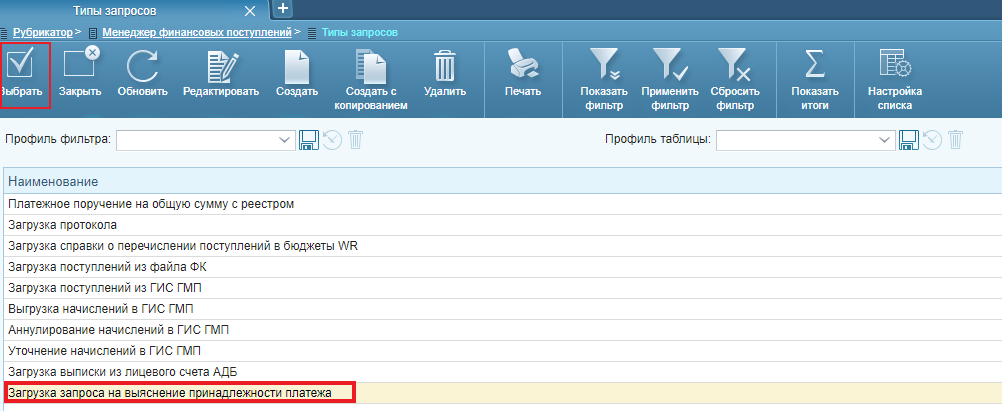This screenshot has height=411, width=1002.
Task: Click the trash icon beside Профиль таблицы
Action: (955, 140)
